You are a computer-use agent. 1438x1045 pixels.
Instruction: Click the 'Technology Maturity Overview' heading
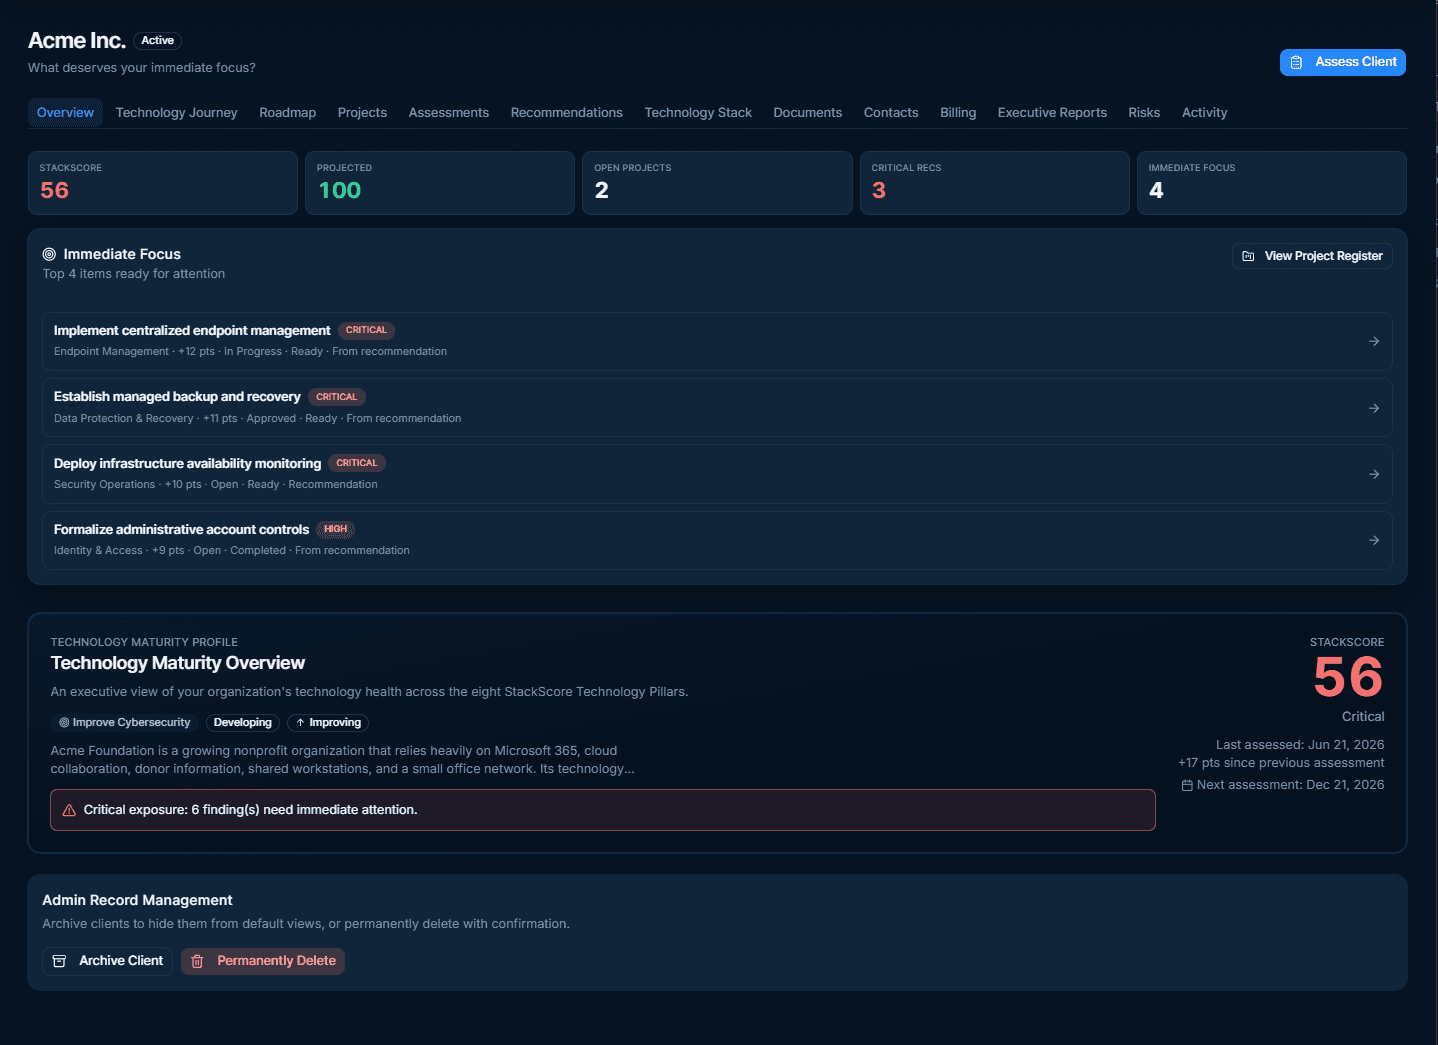pyautogui.click(x=178, y=663)
